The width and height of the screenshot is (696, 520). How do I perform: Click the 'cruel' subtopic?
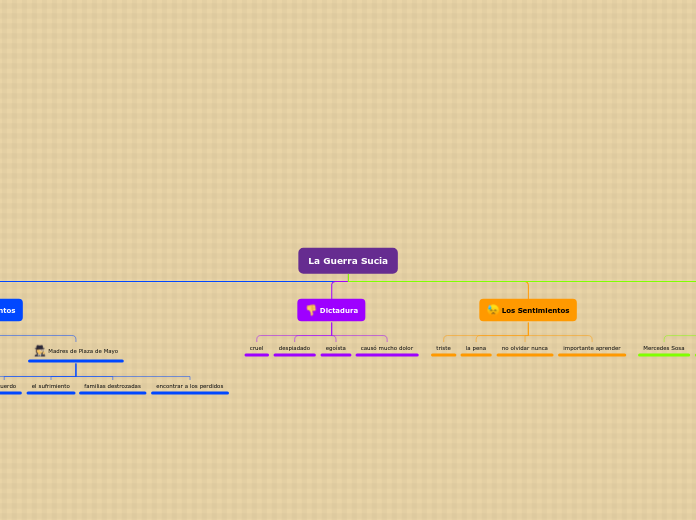[x=257, y=349]
